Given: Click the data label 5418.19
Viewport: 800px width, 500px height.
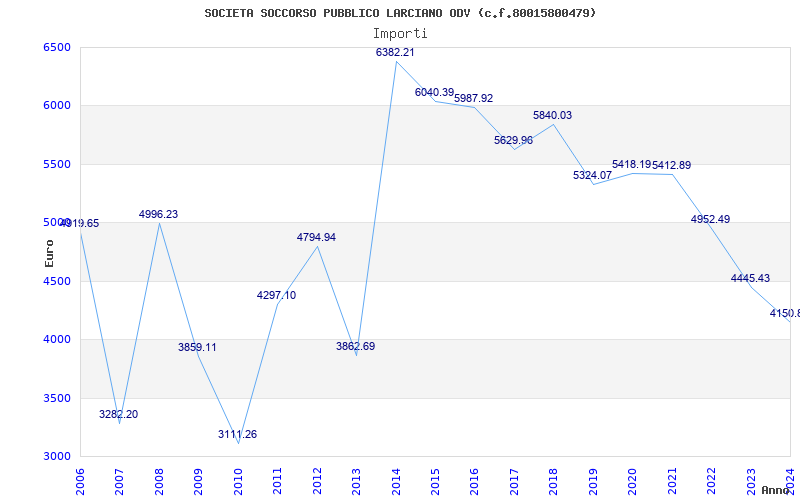Looking at the screenshot, I should coord(632,164).
